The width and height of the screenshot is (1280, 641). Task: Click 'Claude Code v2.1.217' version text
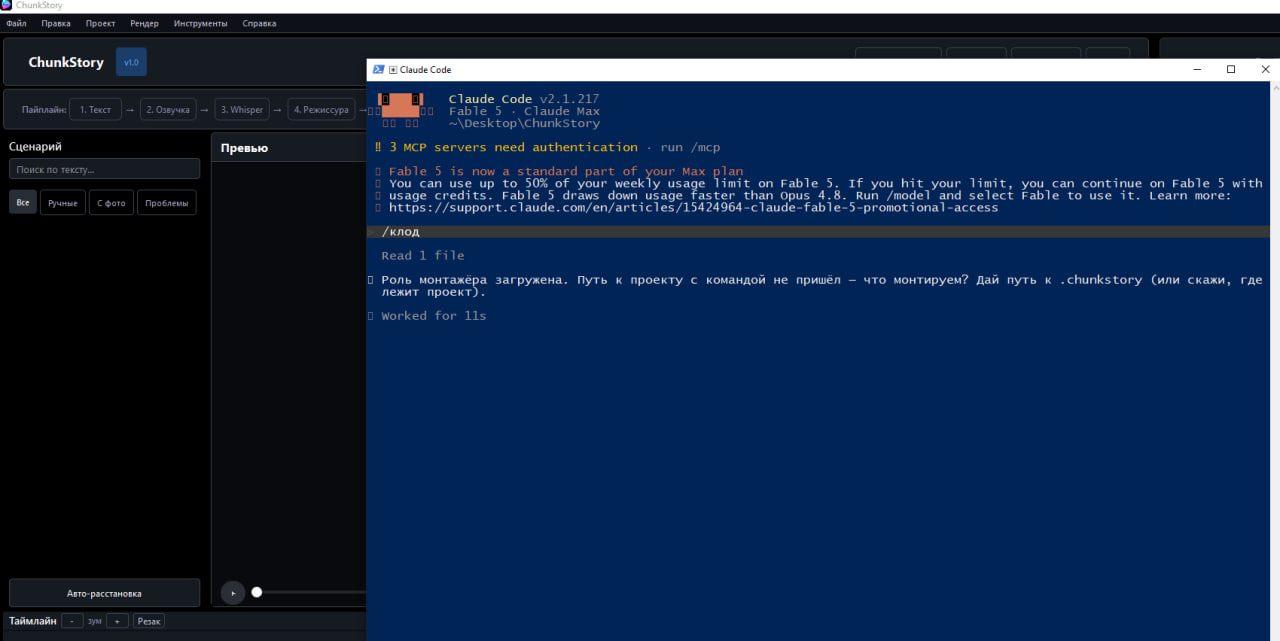524,100
